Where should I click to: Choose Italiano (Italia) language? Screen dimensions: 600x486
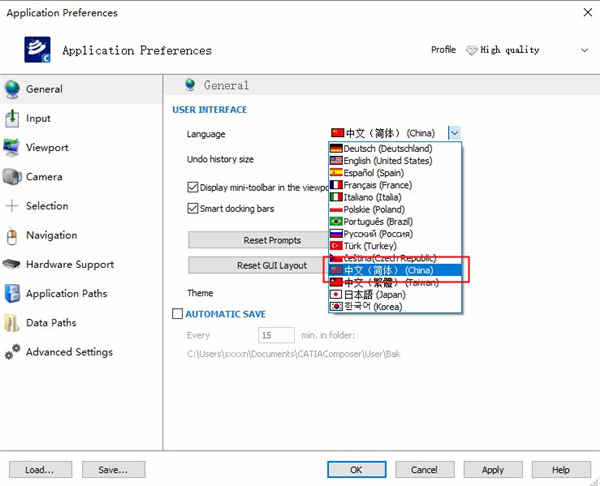395,197
